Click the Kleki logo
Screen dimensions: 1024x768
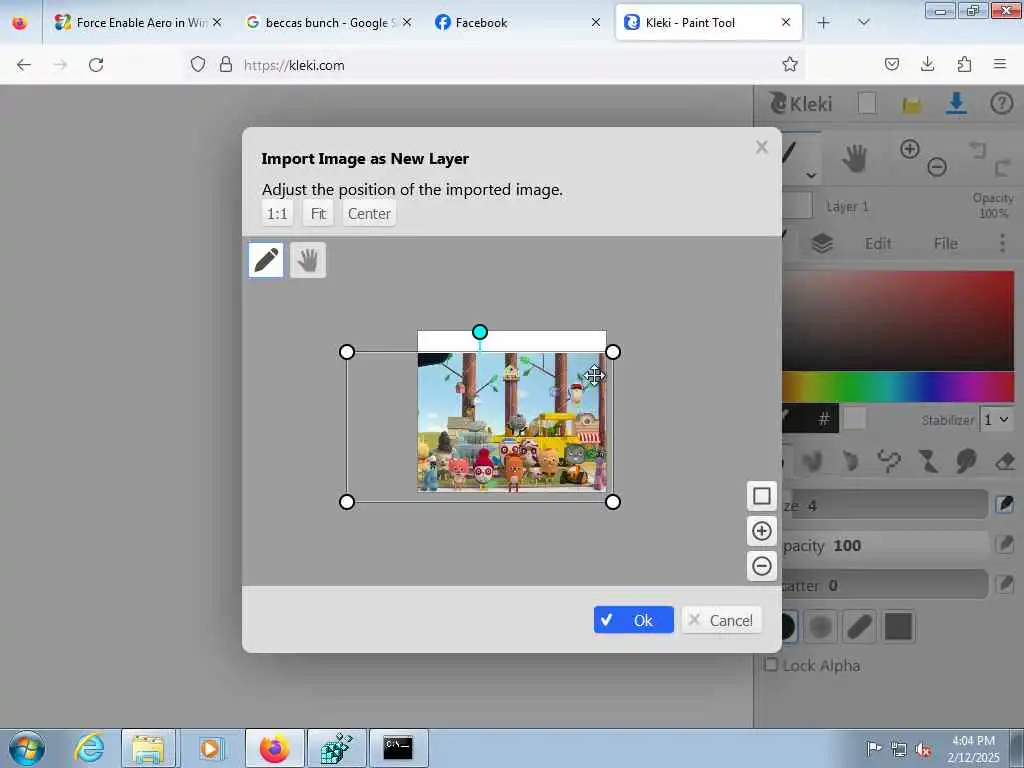pyautogui.click(x=801, y=104)
